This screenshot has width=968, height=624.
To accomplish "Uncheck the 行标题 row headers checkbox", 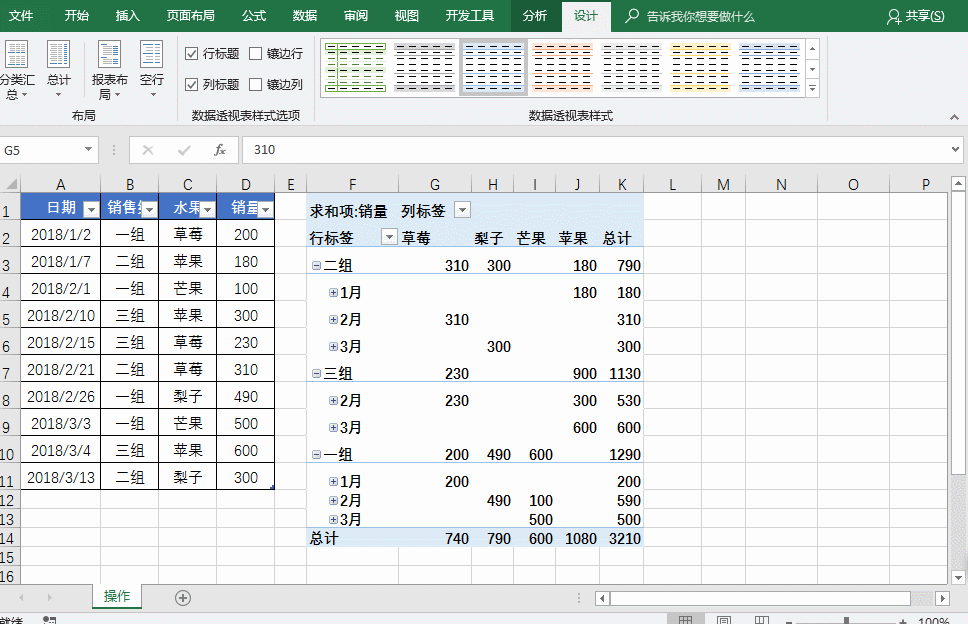I will (192, 54).
